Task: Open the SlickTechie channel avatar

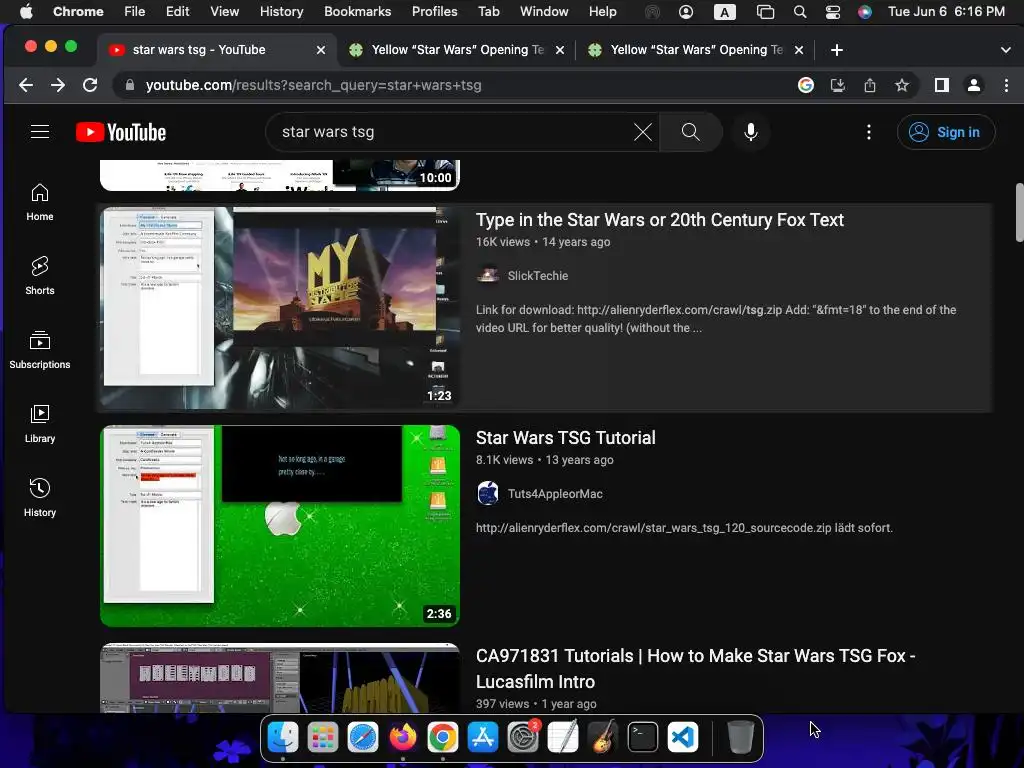Action: click(488, 275)
